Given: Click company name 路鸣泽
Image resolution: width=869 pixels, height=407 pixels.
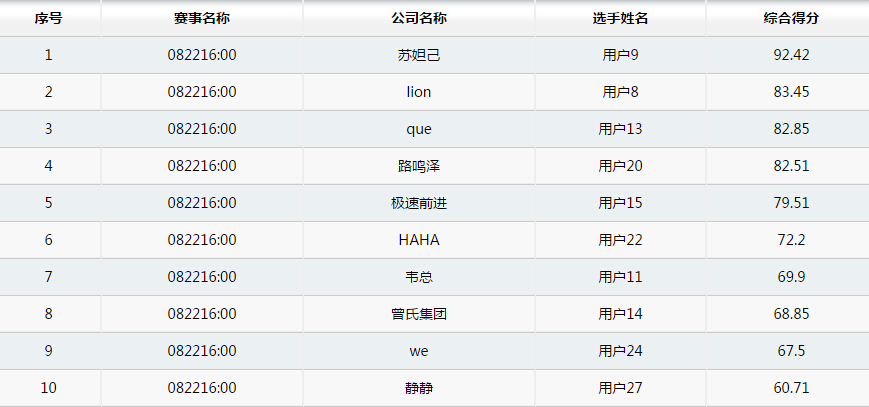Looking at the screenshot, I should click(x=419, y=166).
